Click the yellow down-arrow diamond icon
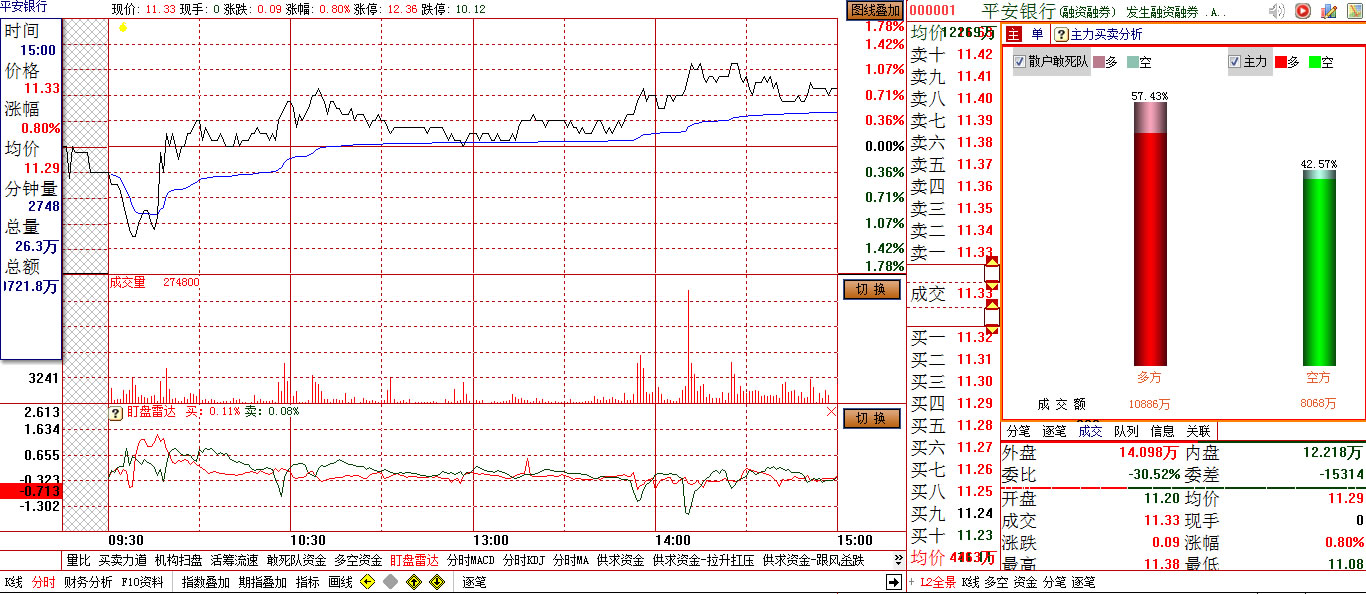Screen dimensions: 1366x594 click(437, 582)
